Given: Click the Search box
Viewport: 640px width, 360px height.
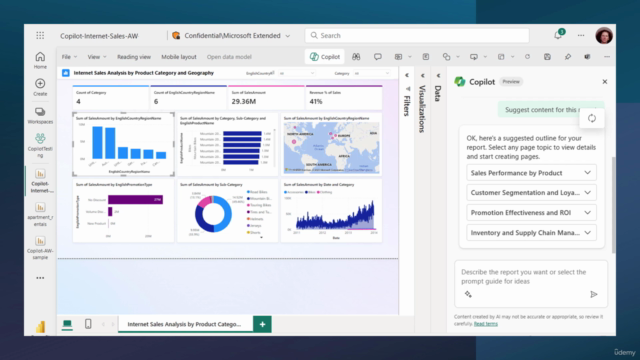Looking at the screenshot, I should (417, 36).
